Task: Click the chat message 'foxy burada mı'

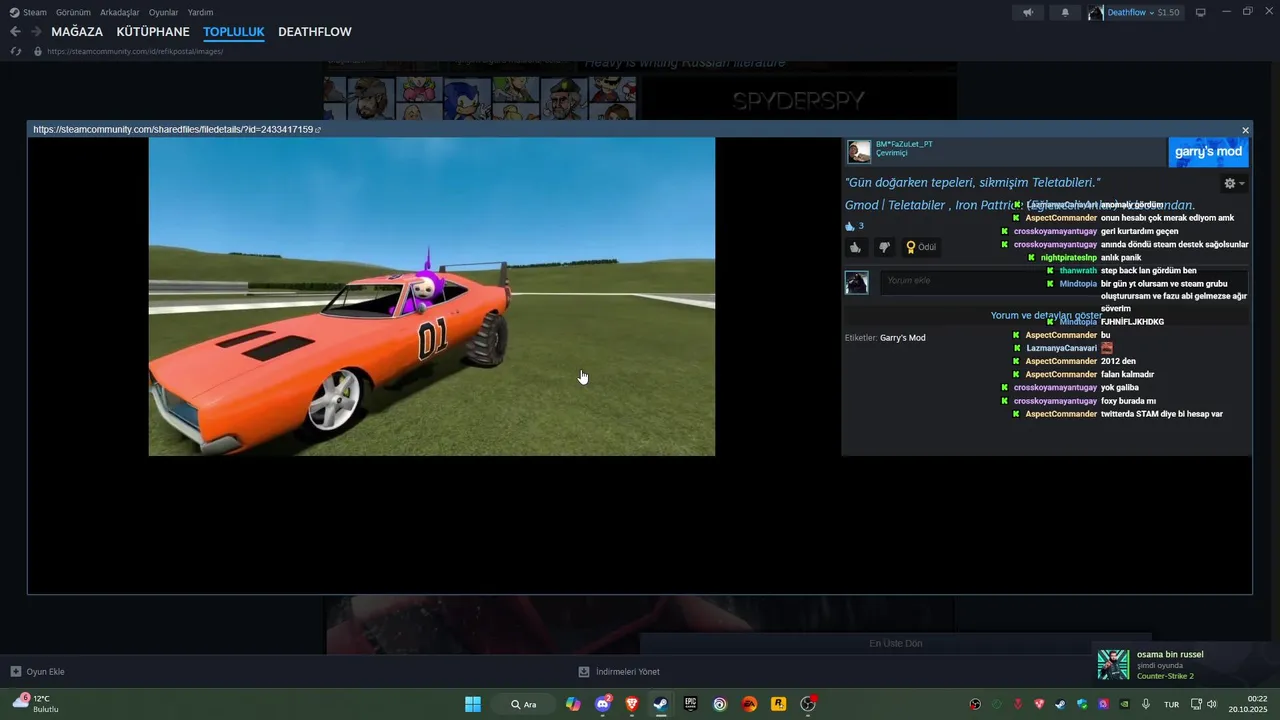Action: 1128,401
